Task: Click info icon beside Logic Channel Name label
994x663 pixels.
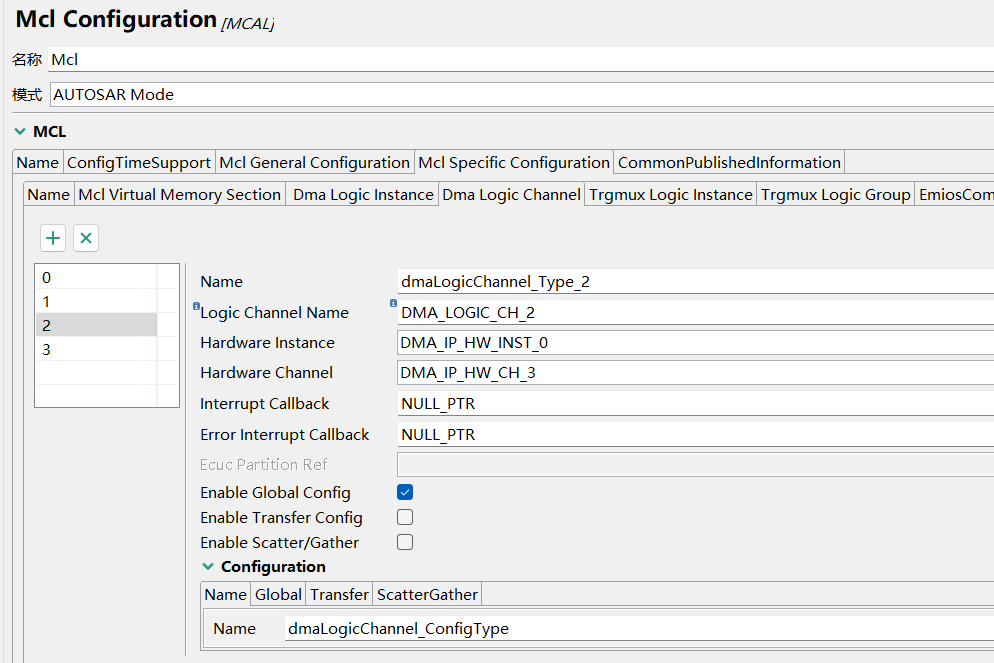Action: point(196,306)
